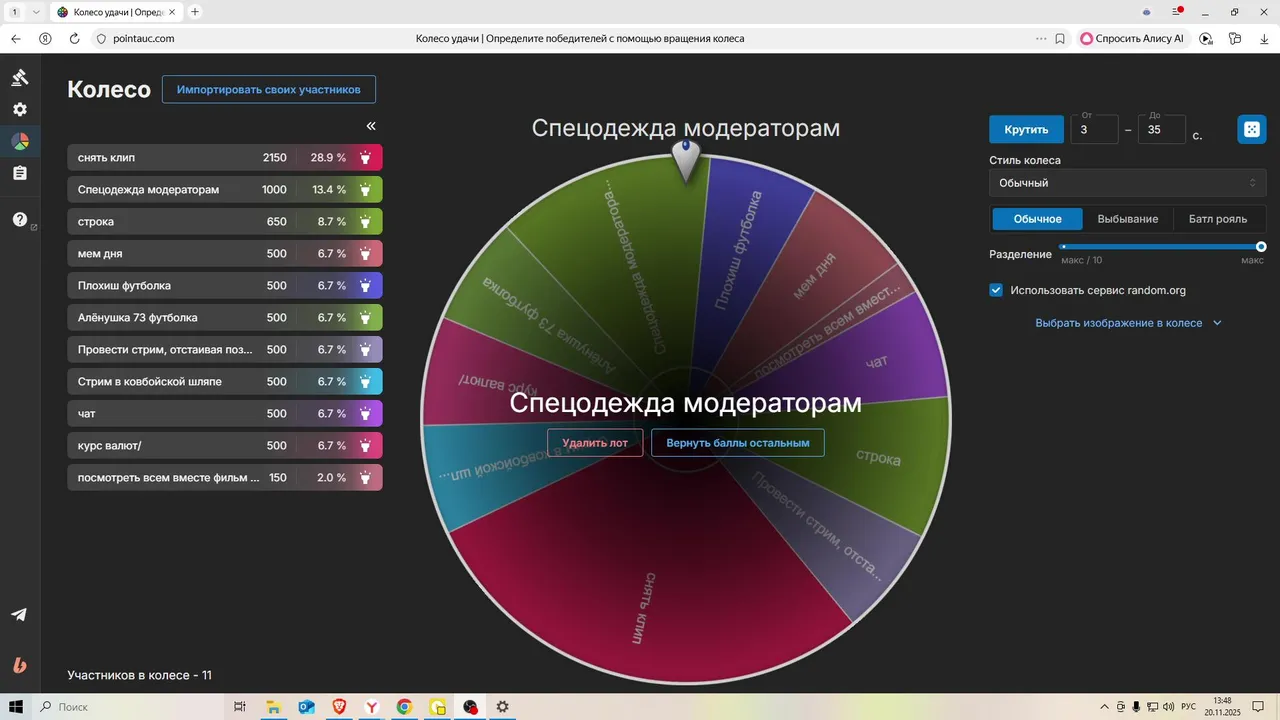Open a new browser tab with plus
The height and width of the screenshot is (720, 1280).
(x=195, y=12)
